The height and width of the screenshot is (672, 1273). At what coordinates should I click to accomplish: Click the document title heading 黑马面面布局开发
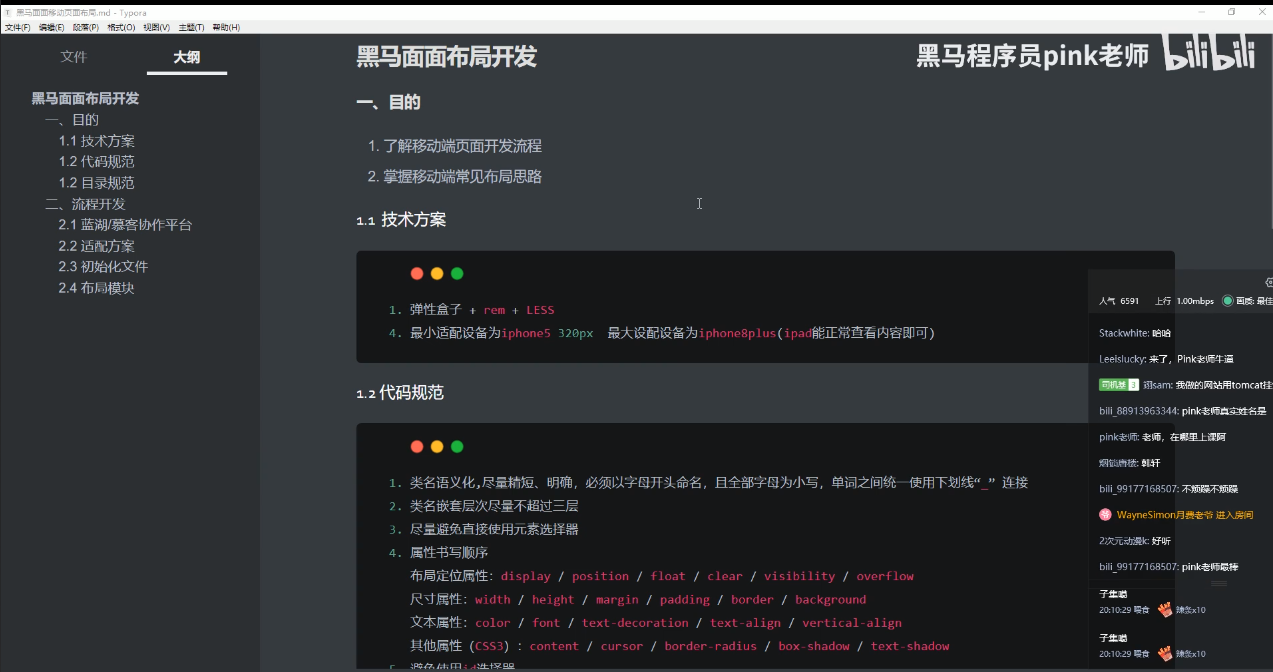click(x=447, y=57)
